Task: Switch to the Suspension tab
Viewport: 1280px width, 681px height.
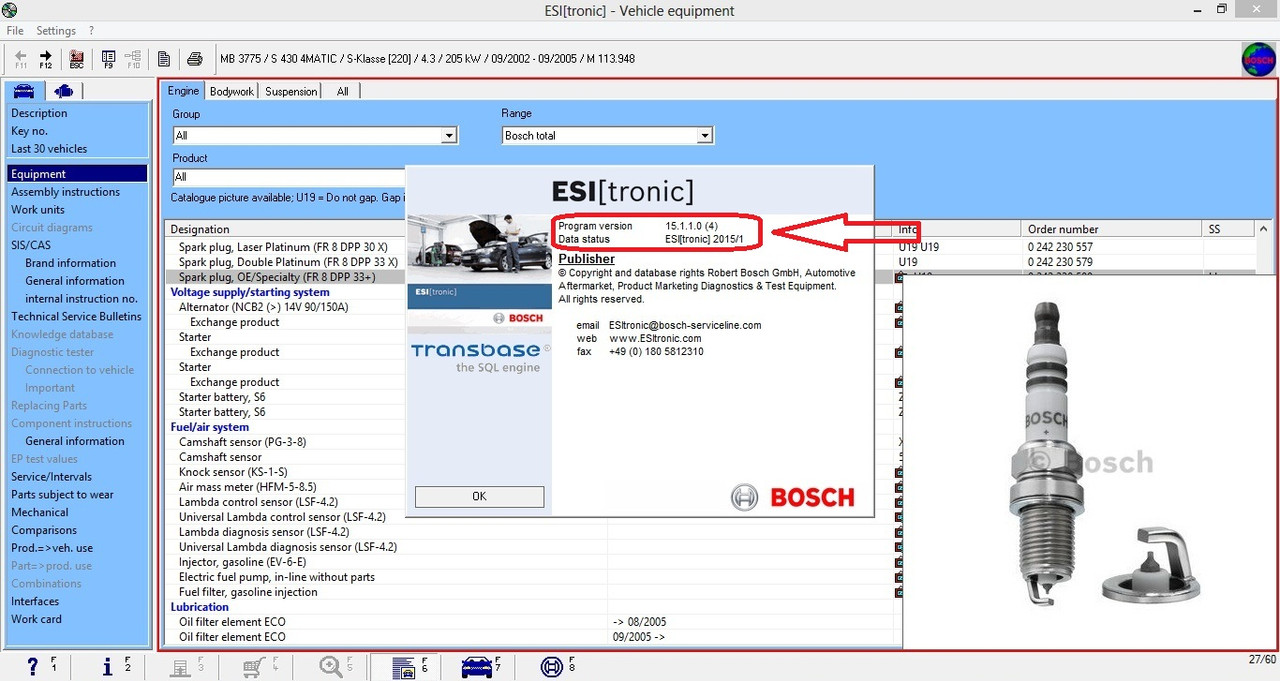Action: 291,91
